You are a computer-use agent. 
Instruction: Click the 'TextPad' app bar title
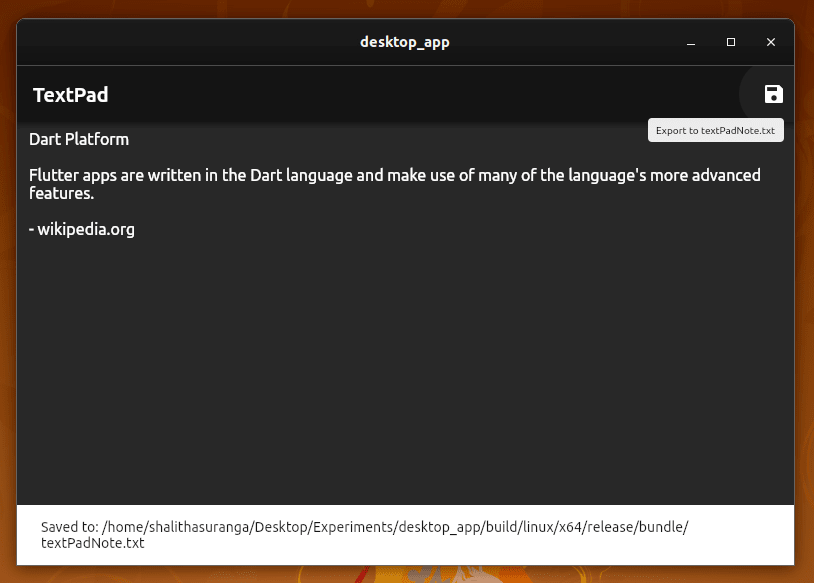tap(71, 95)
